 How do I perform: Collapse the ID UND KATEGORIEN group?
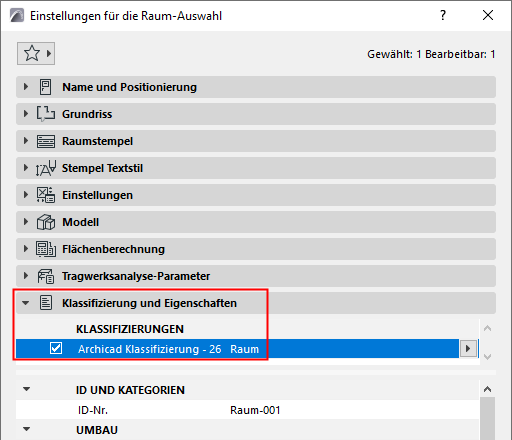point(26,389)
